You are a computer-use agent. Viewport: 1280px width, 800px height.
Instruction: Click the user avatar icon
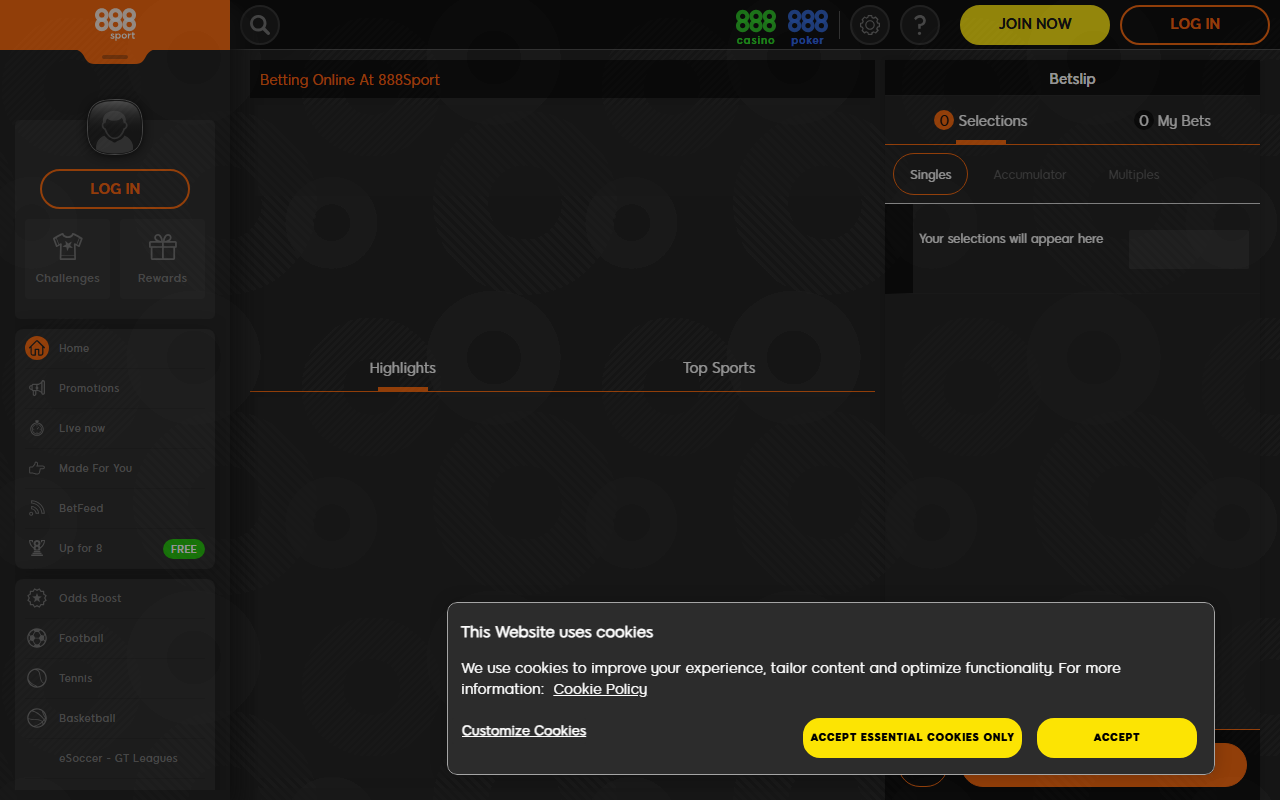click(115, 128)
